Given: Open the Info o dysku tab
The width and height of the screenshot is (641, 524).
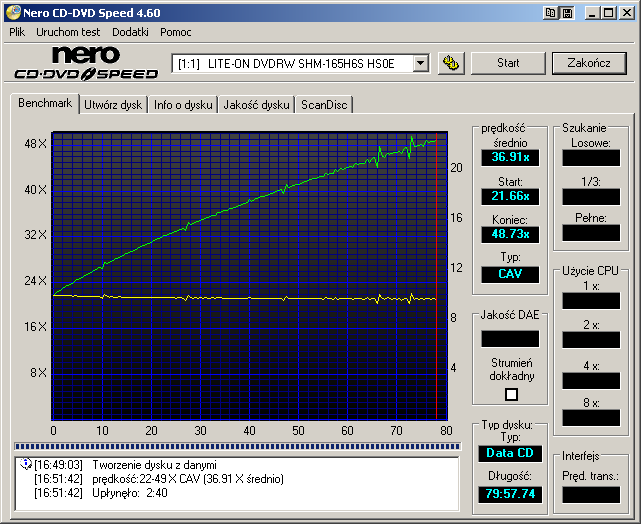Looking at the screenshot, I should [x=183, y=105].
